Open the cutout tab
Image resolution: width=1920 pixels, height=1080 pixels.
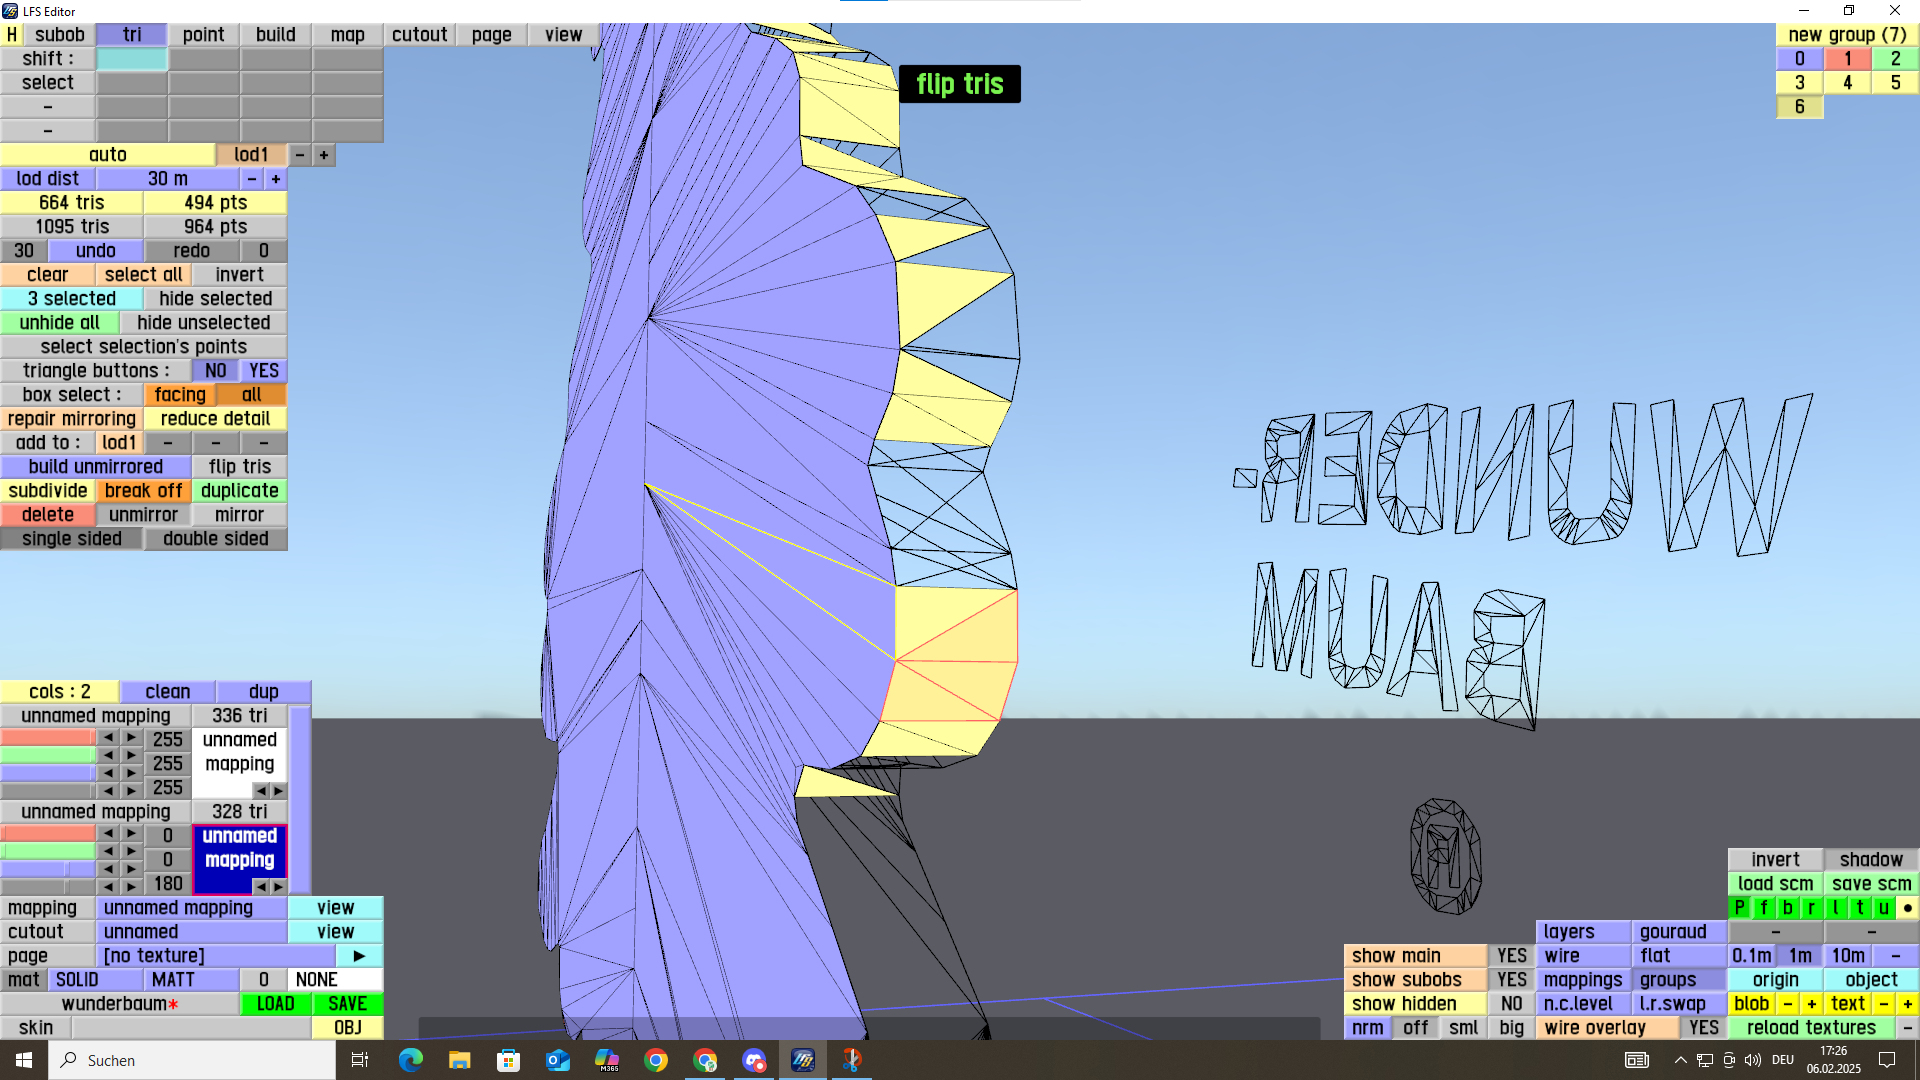coord(419,35)
